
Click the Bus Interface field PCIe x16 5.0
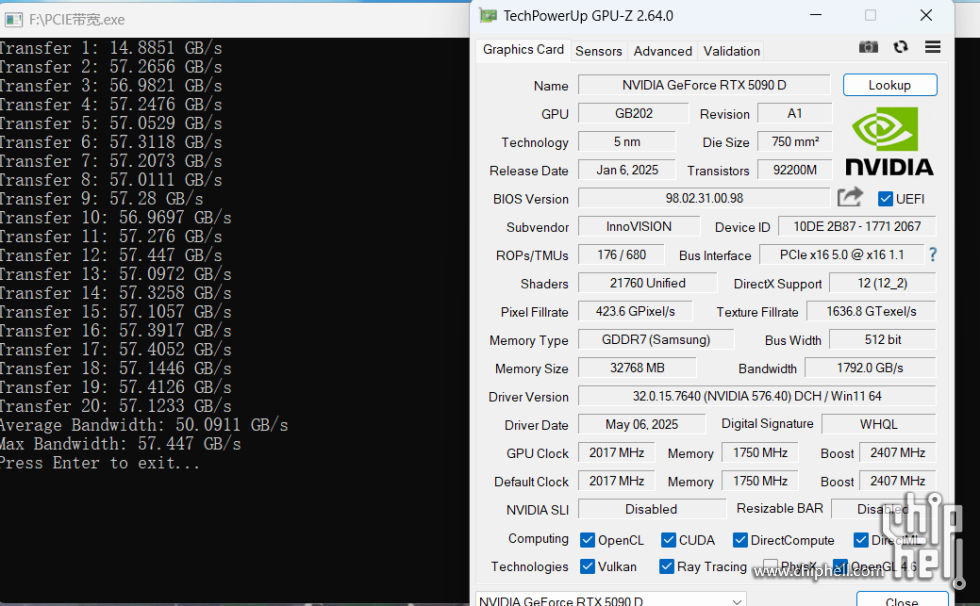pos(841,255)
